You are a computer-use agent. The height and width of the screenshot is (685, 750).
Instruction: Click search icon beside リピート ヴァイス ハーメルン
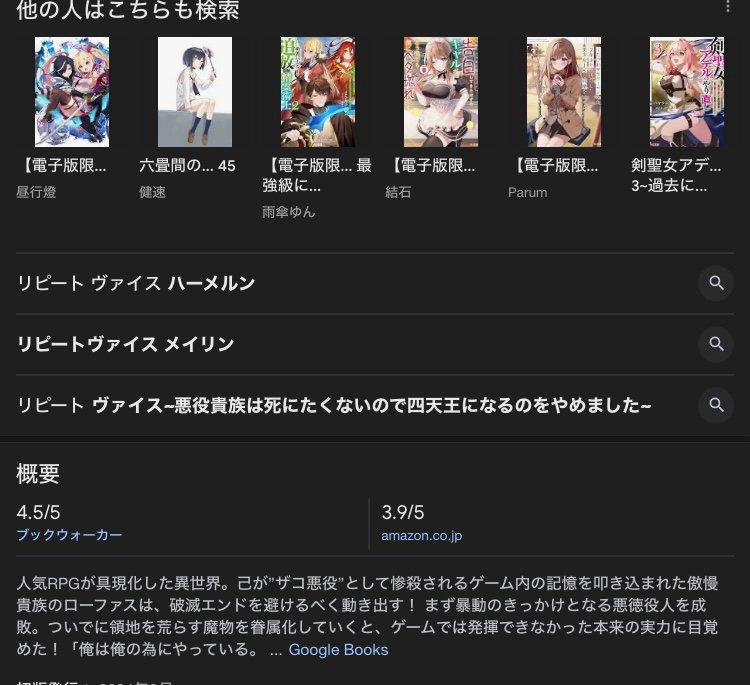tap(716, 283)
